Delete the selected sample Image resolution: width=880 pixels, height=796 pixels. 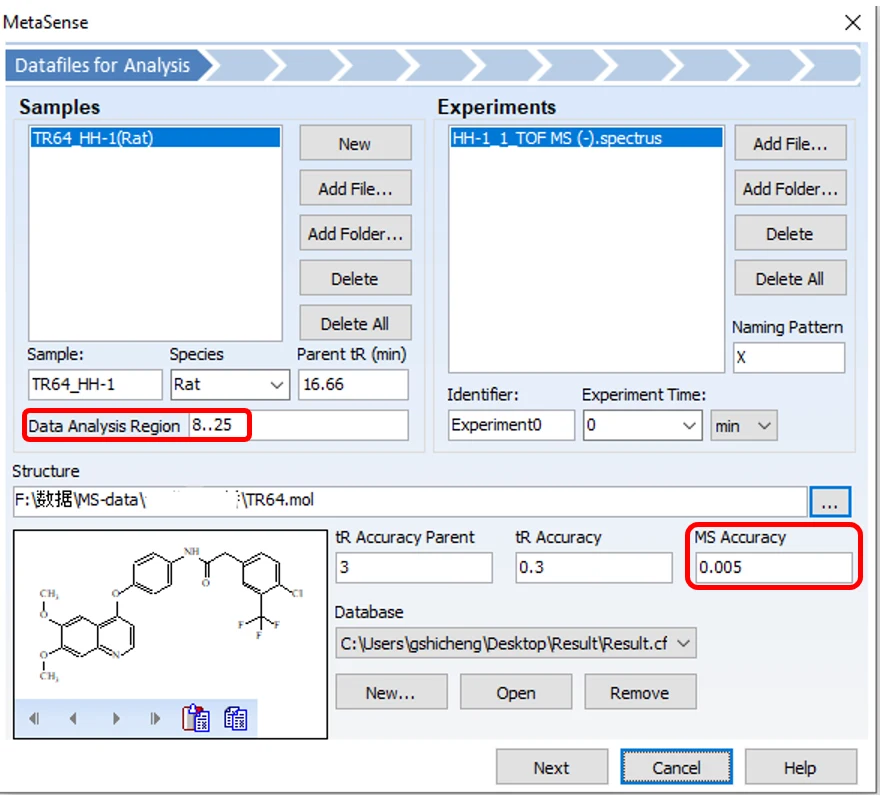pyautogui.click(x=355, y=278)
